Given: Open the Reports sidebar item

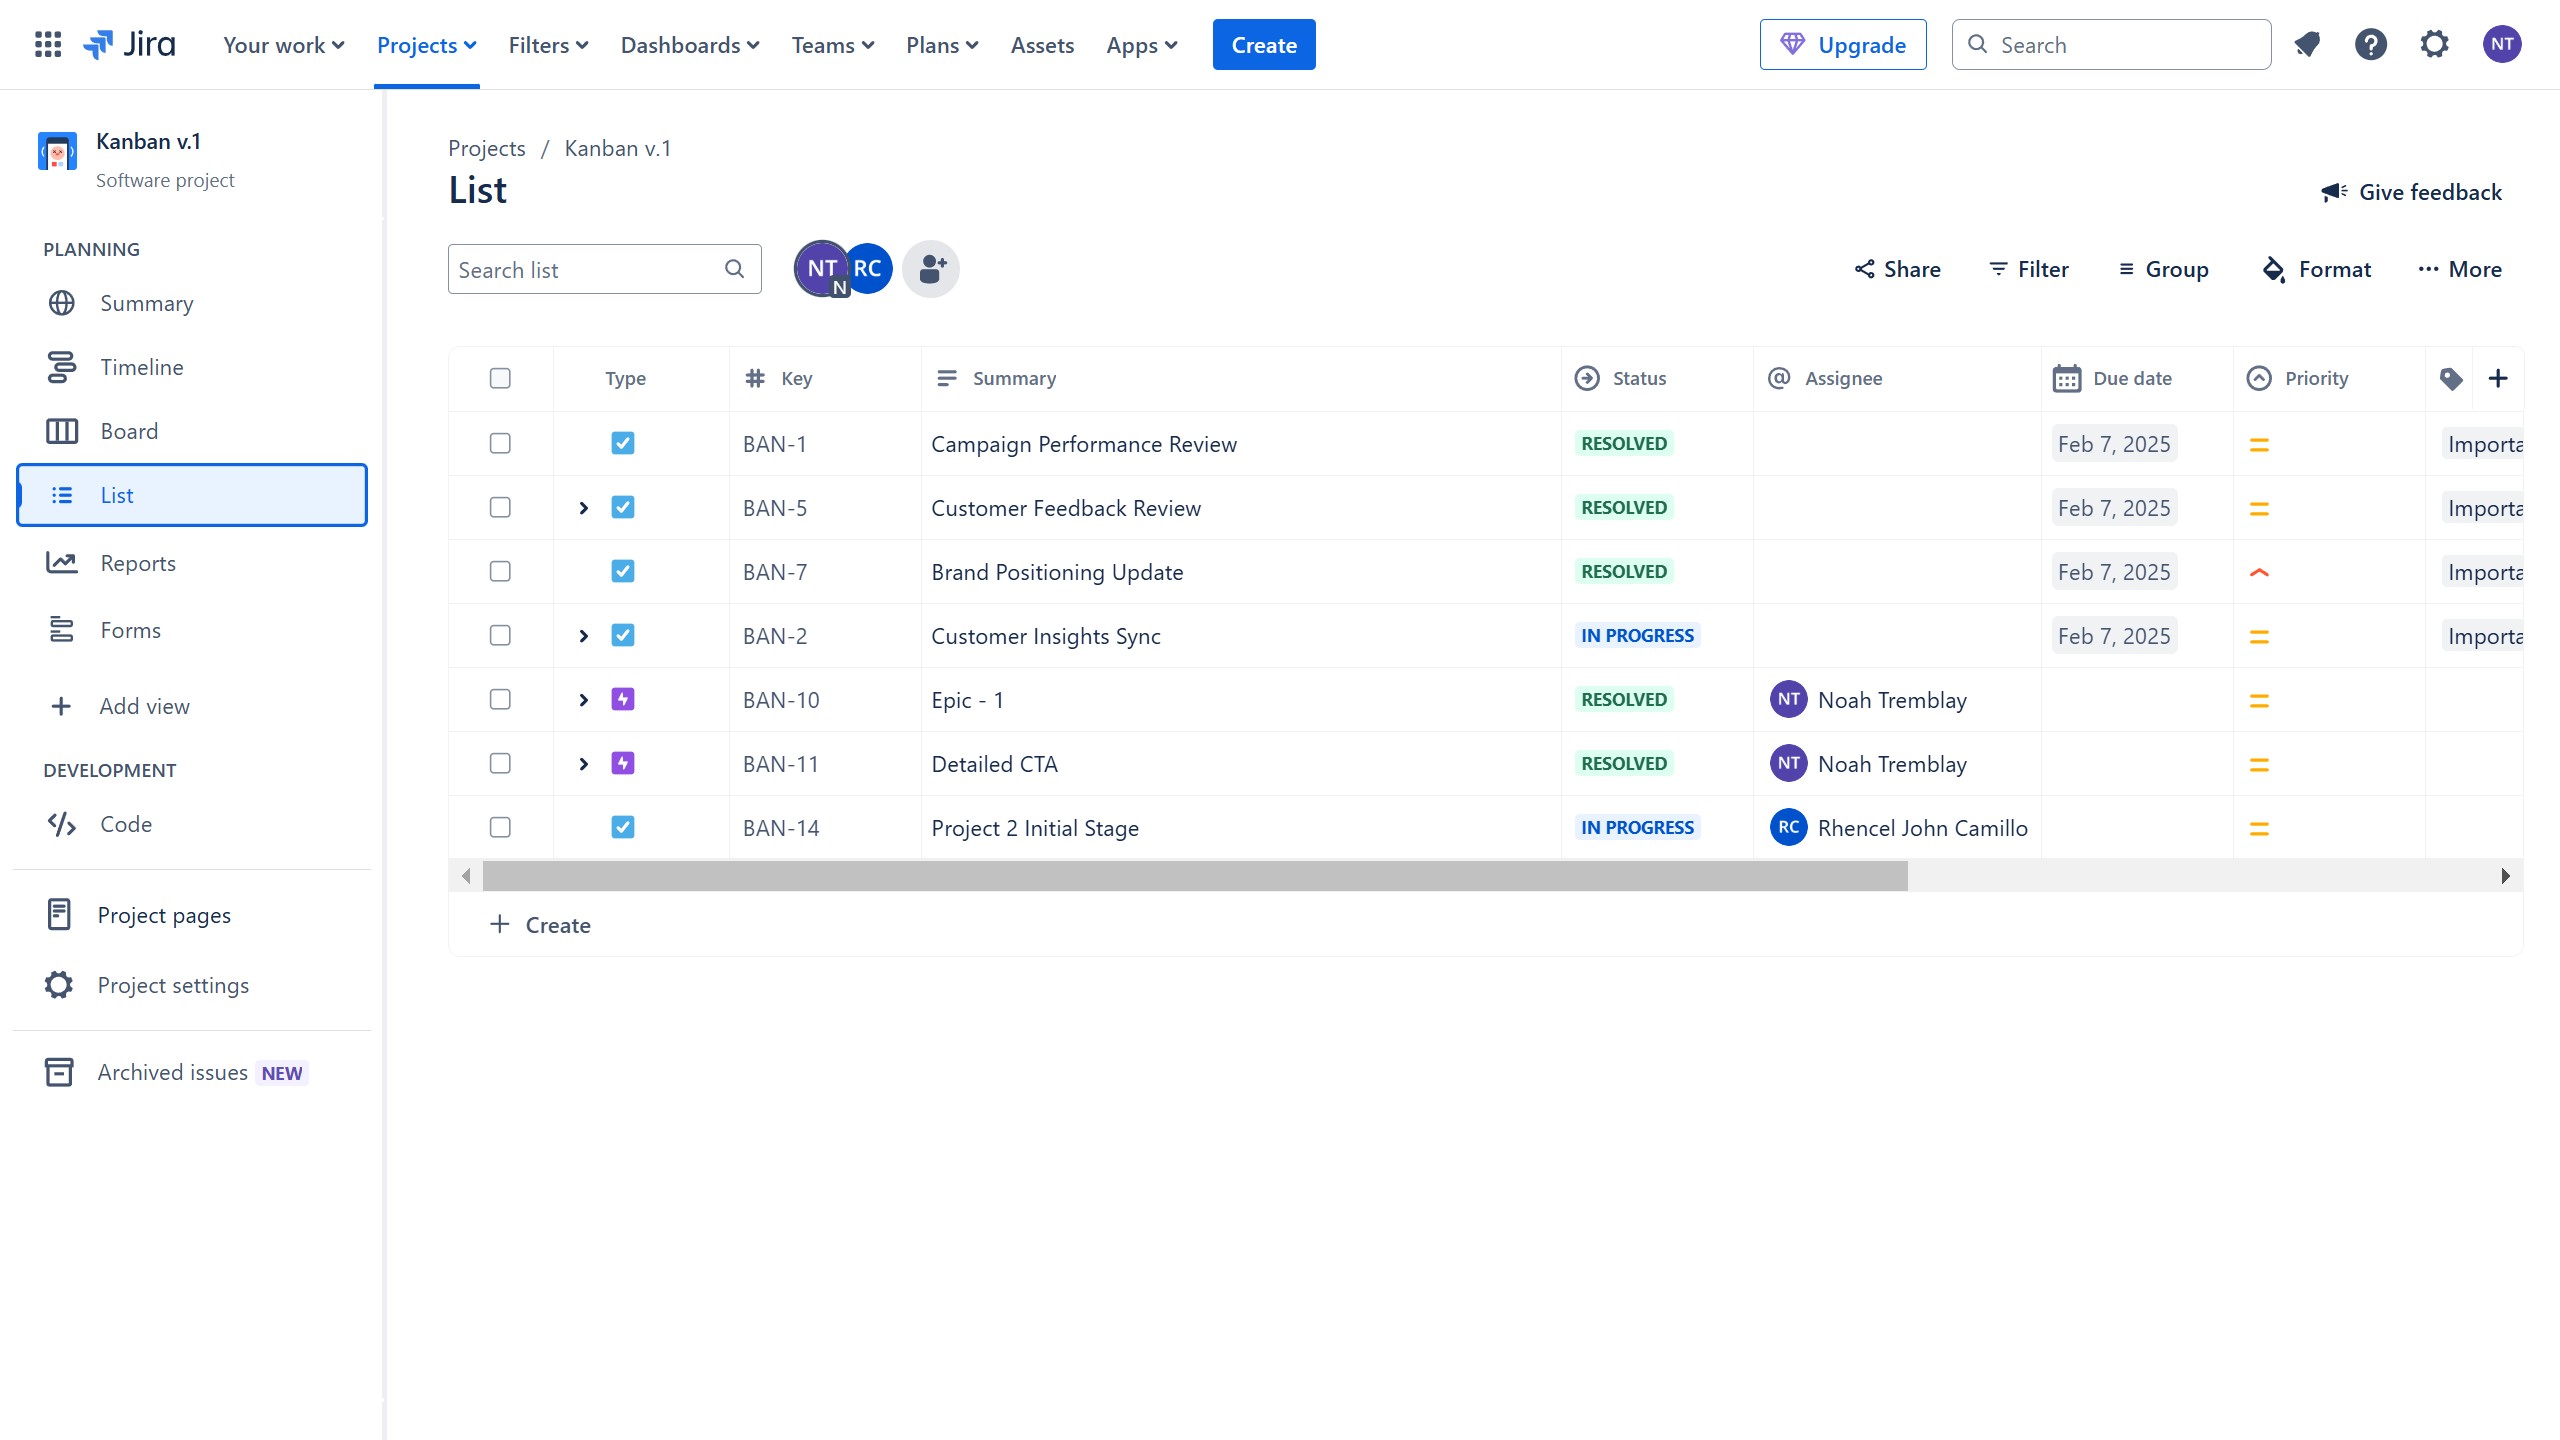Looking at the screenshot, I should (138, 563).
